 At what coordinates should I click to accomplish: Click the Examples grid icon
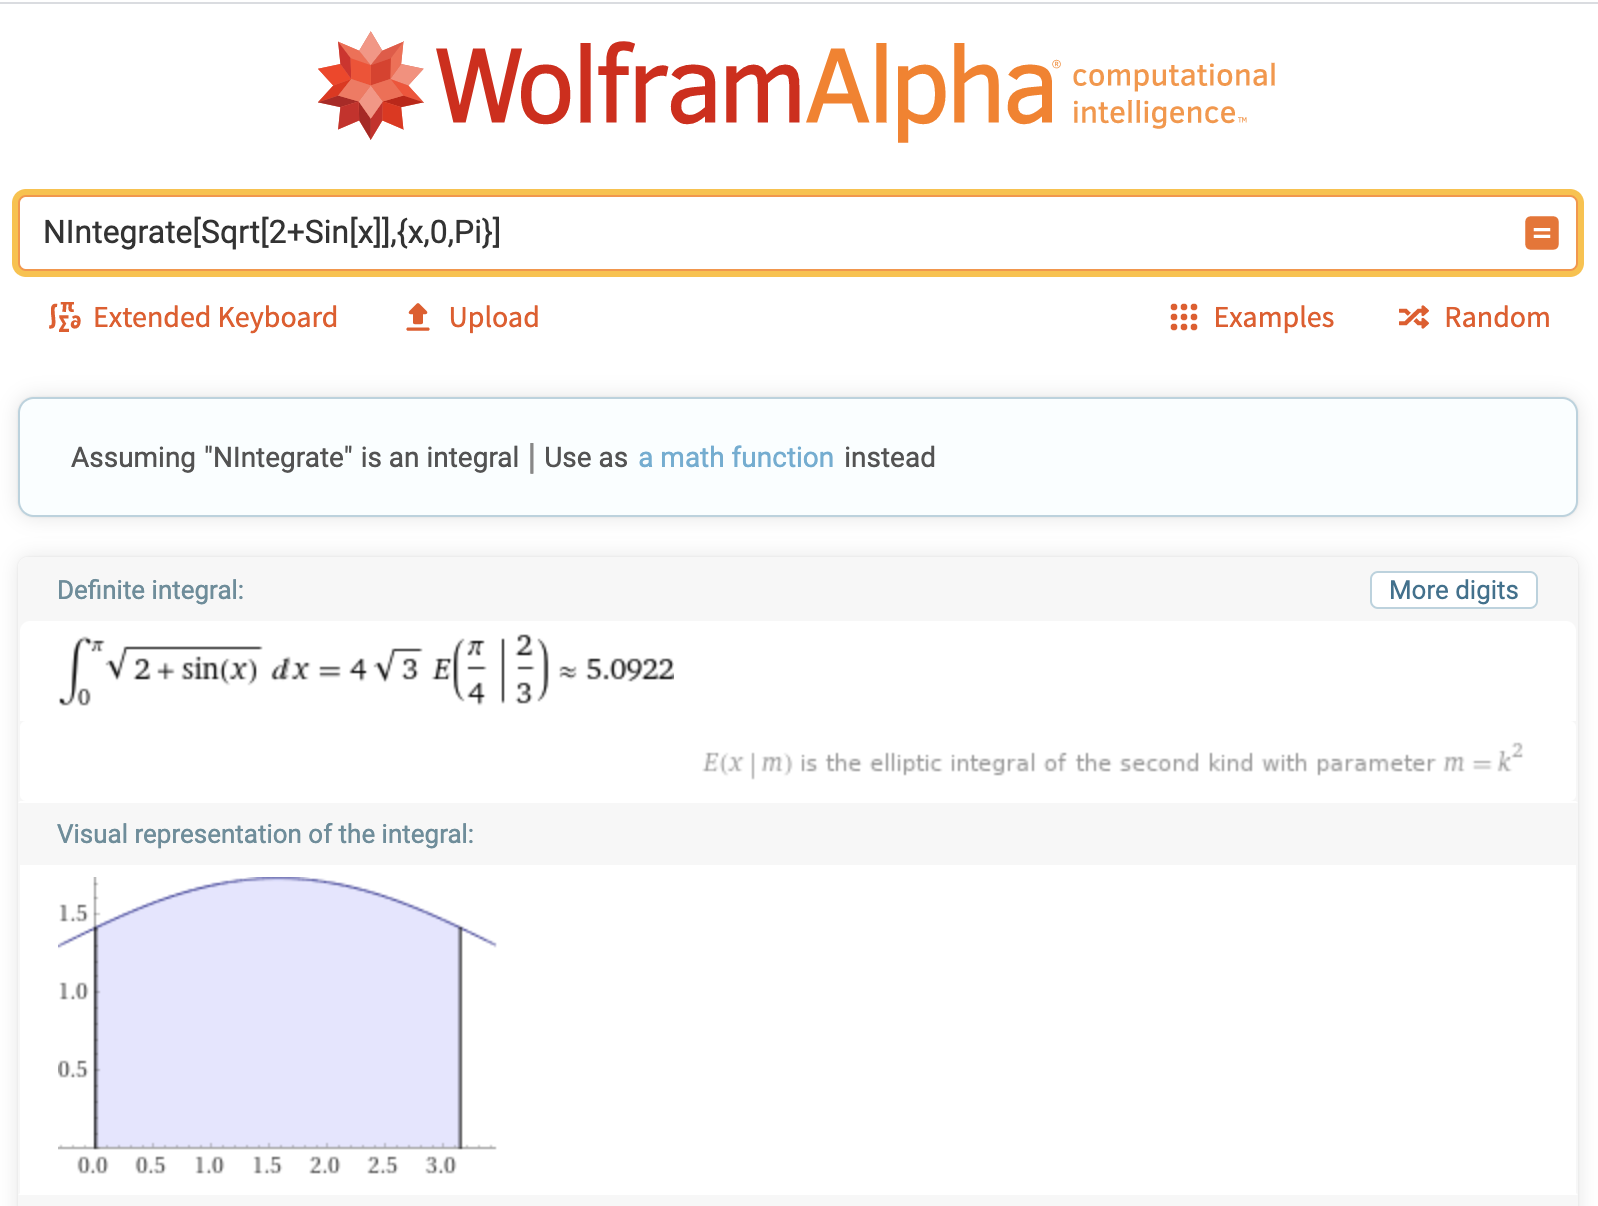(1184, 317)
